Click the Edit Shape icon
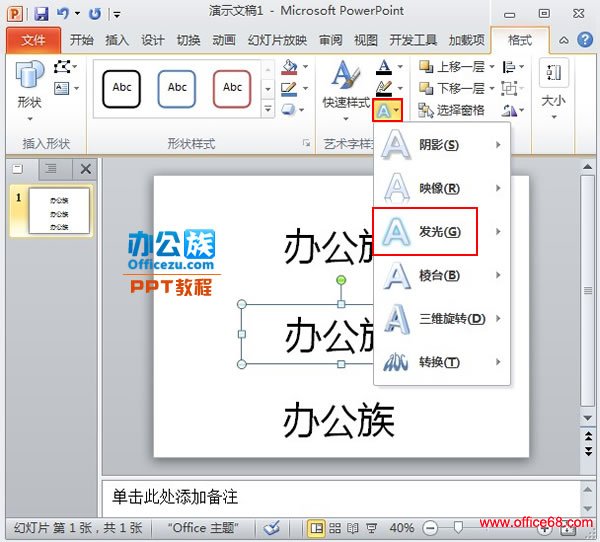The height and width of the screenshot is (542, 600). coord(62,67)
